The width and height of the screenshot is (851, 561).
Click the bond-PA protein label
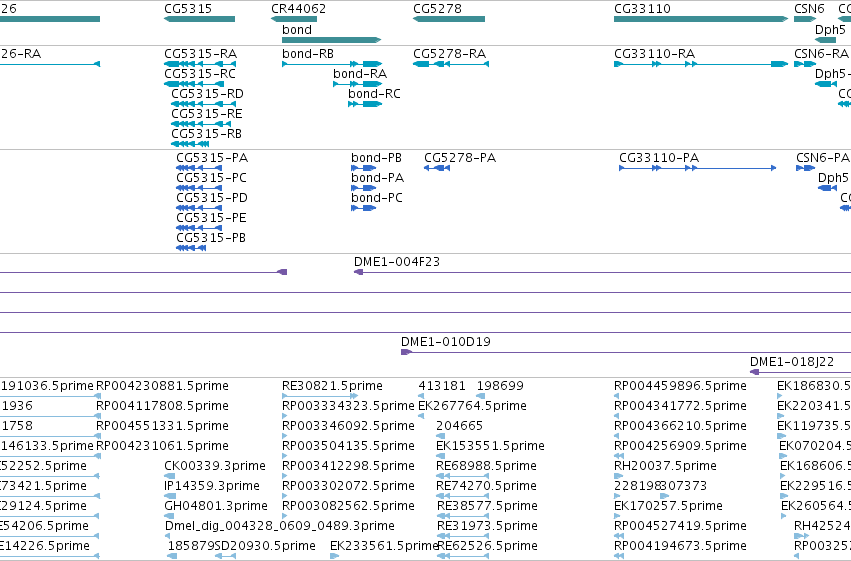coord(378,178)
